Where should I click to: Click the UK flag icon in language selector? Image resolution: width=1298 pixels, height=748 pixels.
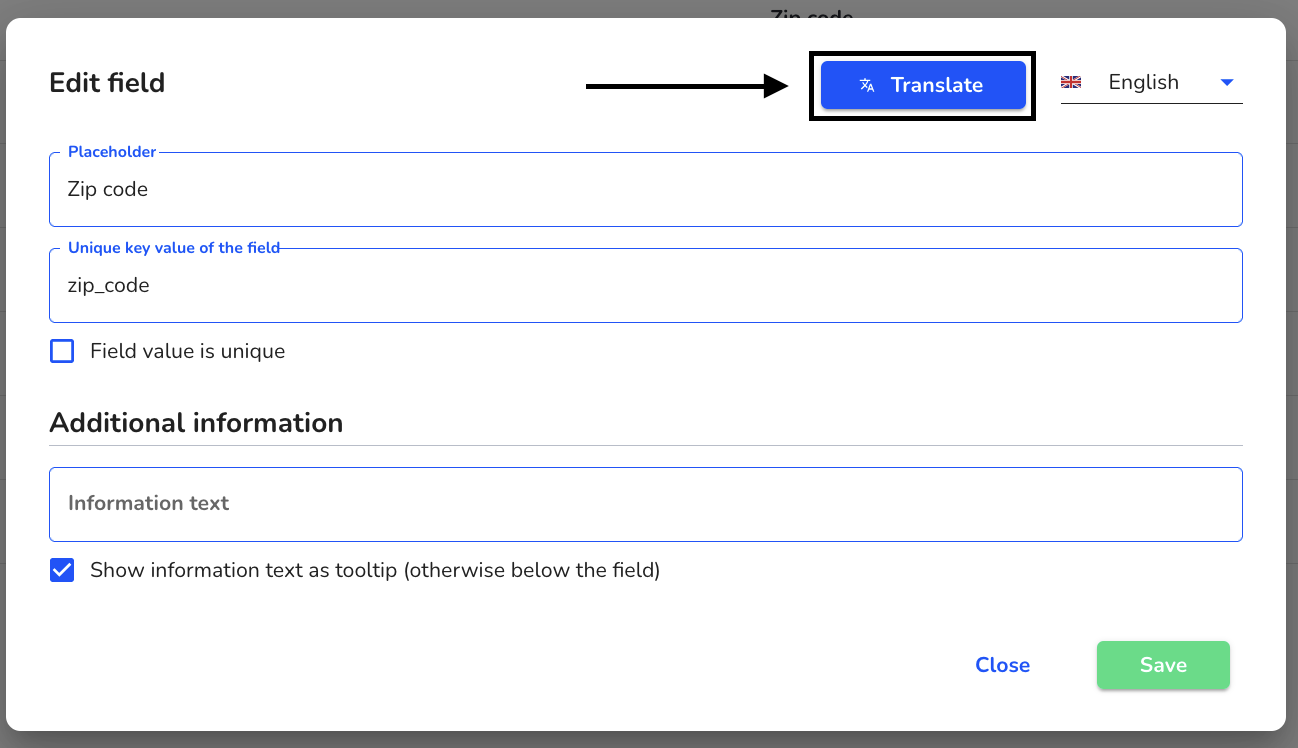point(1071,83)
